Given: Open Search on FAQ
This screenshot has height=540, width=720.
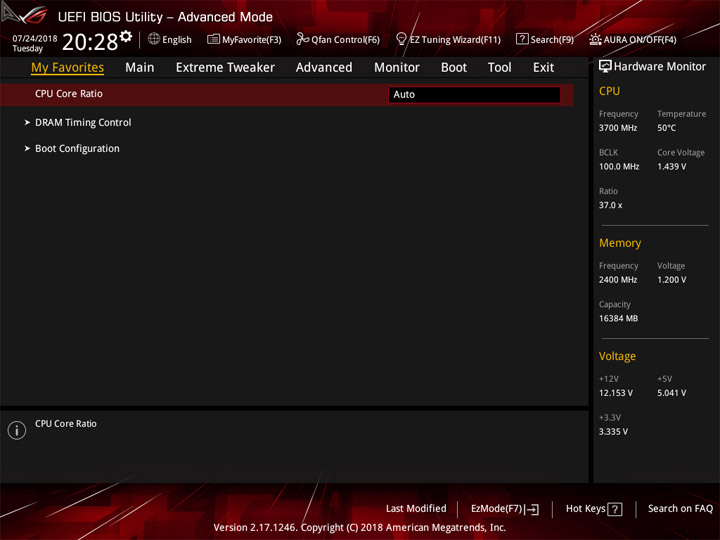Looking at the screenshot, I should 680,509.
